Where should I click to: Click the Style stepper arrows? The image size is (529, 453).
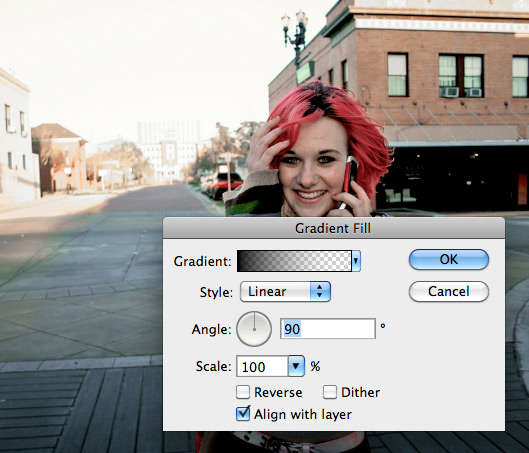click(320, 291)
